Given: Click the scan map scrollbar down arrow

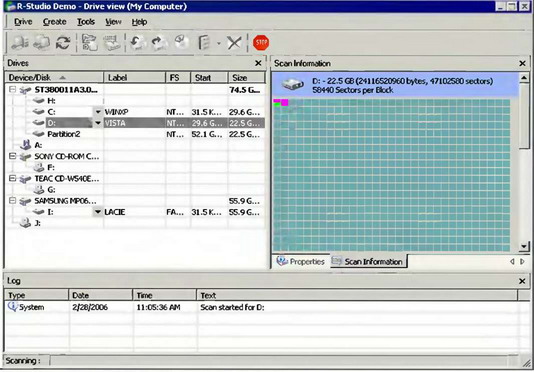Looking at the screenshot, I should coord(524,246).
